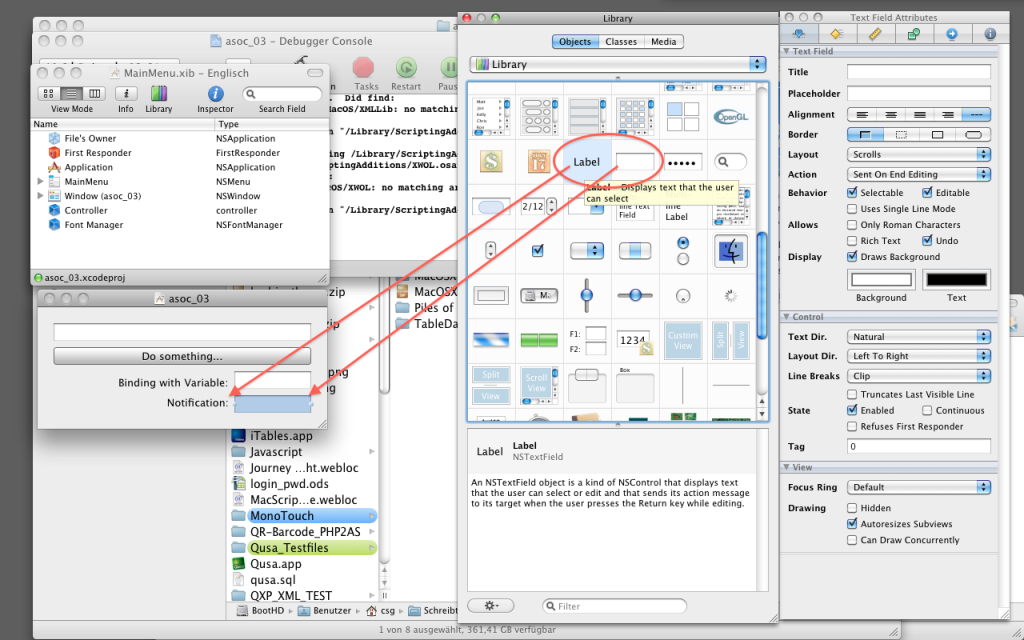Image resolution: width=1024 pixels, height=640 pixels.
Task: Enable Uses Single Line Mode
Action: [x=852, y=209]
